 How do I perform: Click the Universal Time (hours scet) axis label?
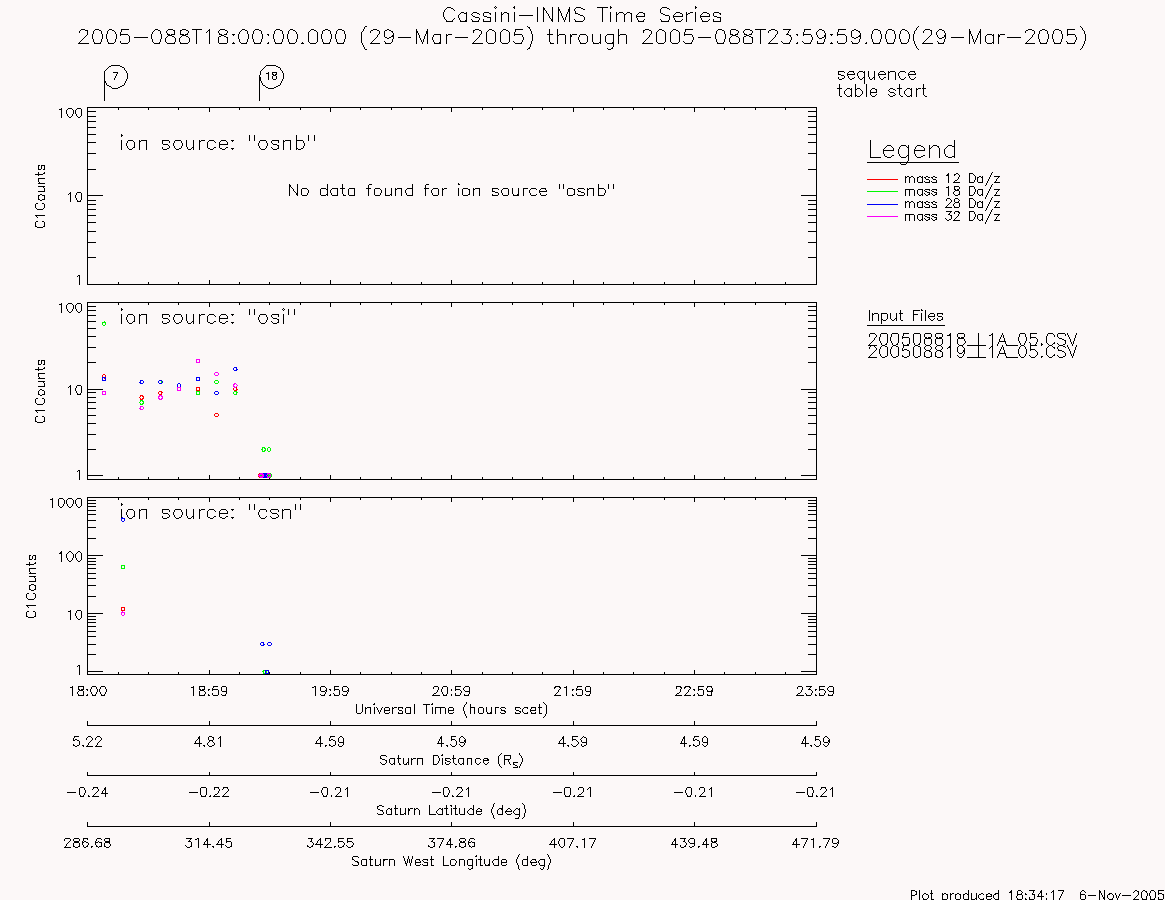452,710
